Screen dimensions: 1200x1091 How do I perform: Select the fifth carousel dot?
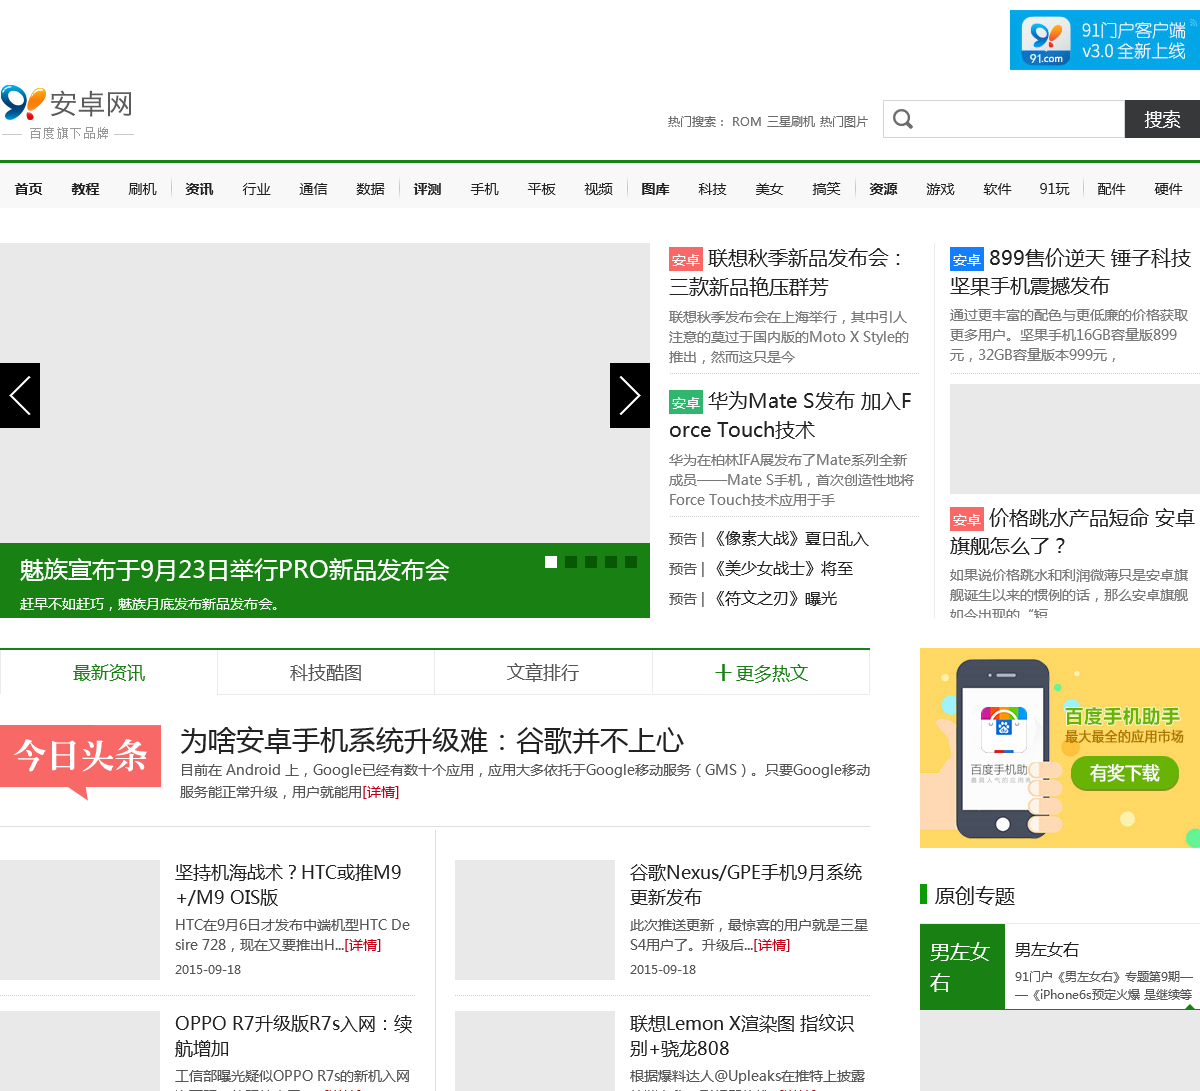[x=631, y=562]
